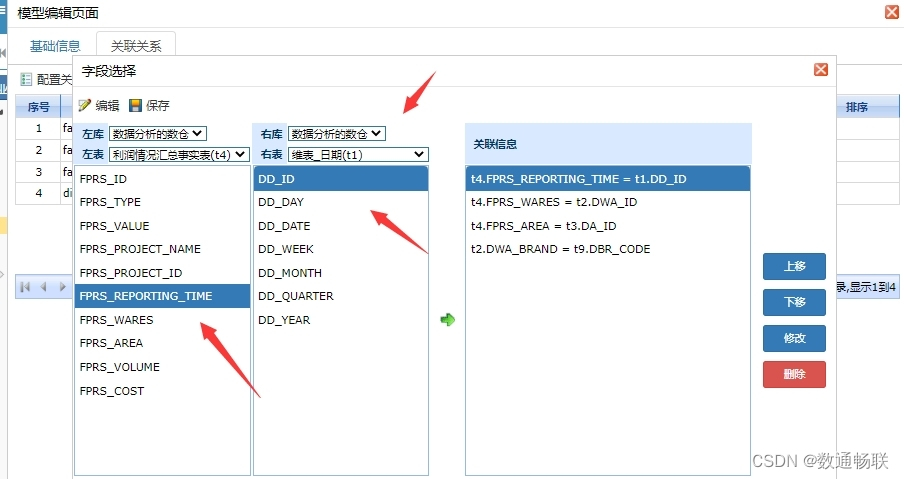Select FPRS_WARES field

[x=163, y=320]
